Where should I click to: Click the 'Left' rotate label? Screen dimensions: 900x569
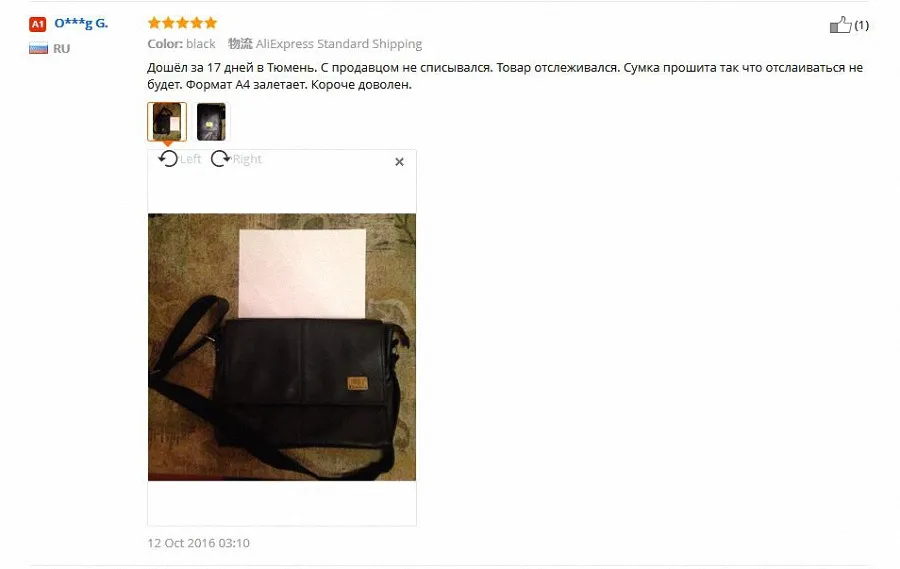[191, 159]
